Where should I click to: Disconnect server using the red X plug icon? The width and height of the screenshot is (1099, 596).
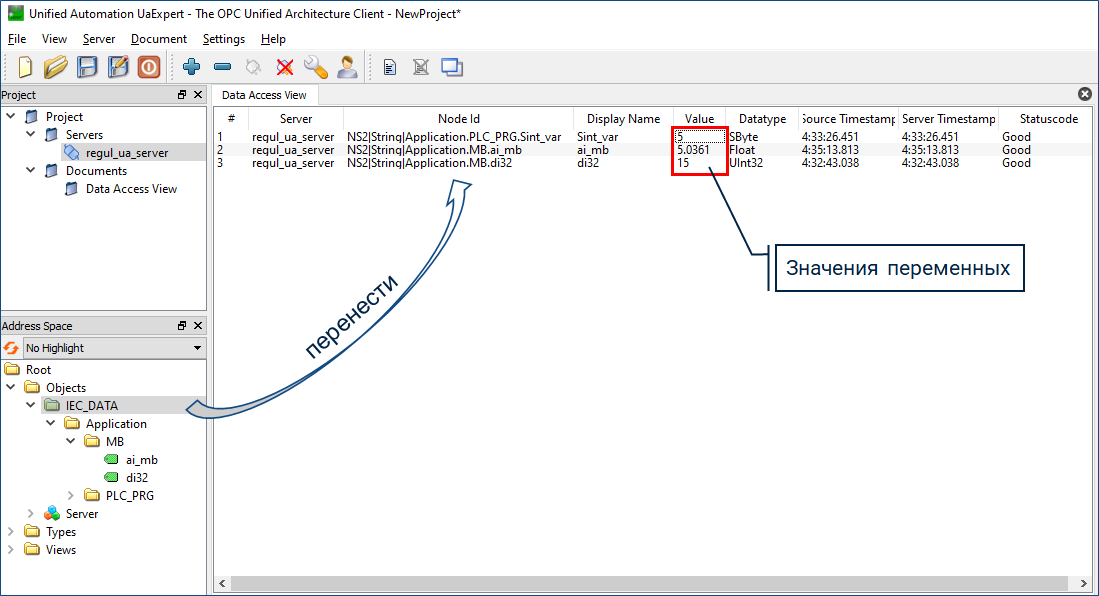coord(285,67)
